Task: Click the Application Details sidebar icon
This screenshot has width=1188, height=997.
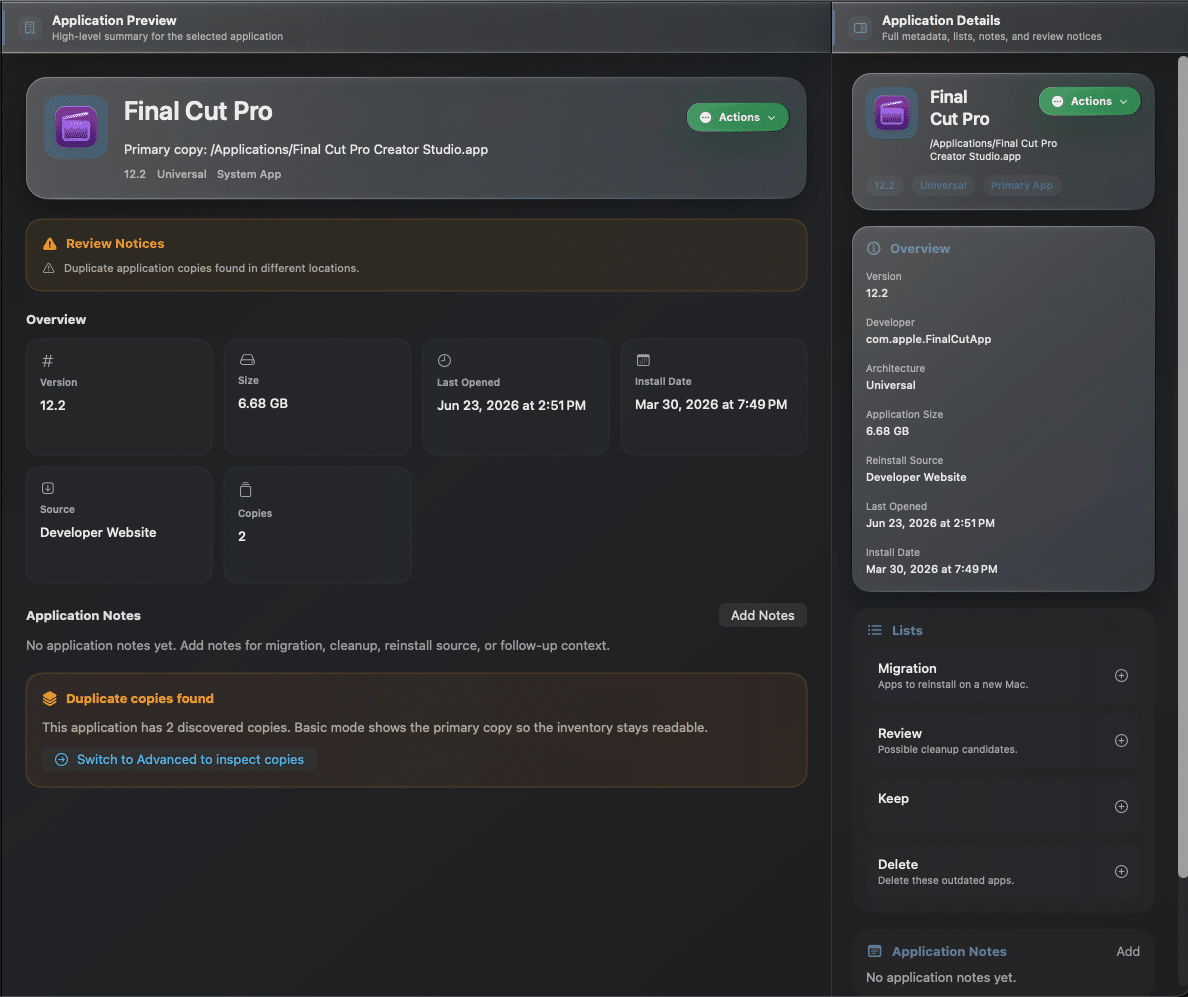Action: tap(860, 28)
